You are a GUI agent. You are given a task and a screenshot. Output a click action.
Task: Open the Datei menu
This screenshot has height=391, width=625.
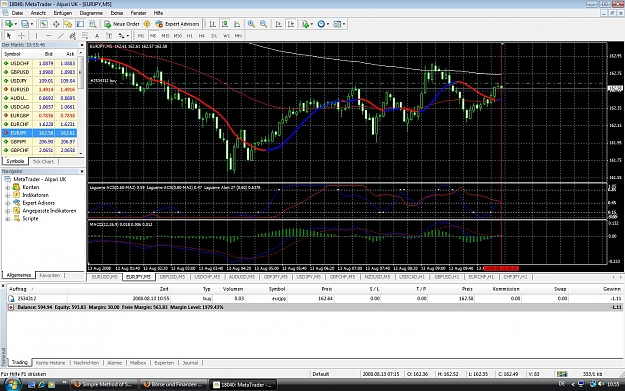click(x=17, y=13)
